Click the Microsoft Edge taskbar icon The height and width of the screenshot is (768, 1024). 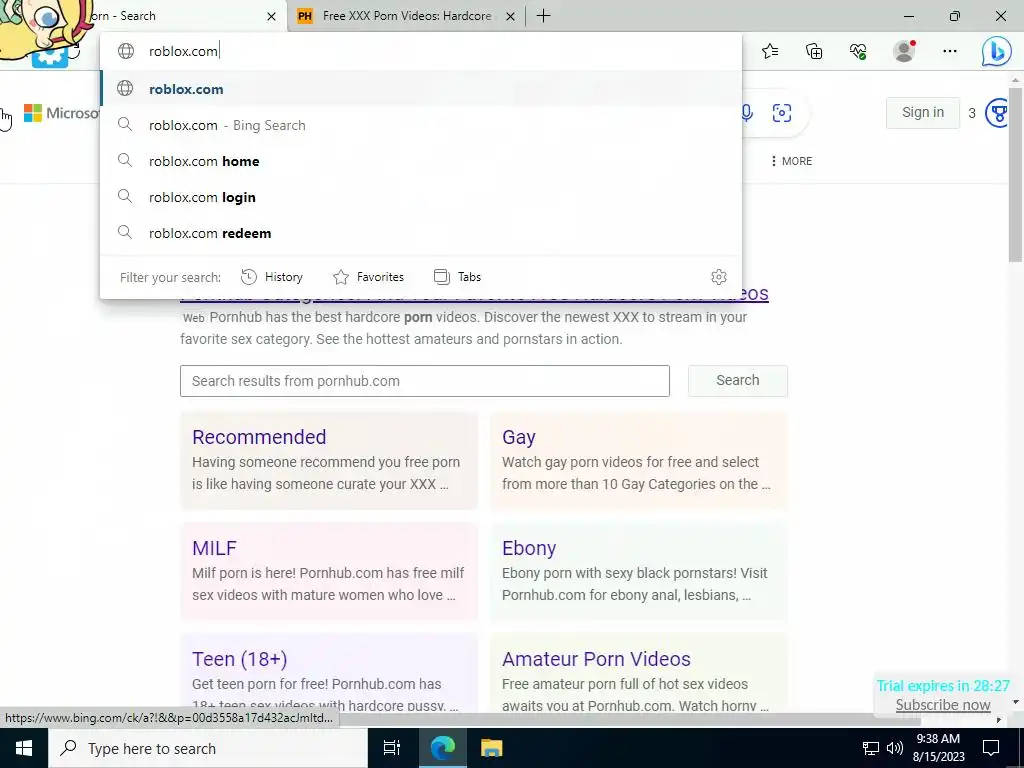[443, 748]
